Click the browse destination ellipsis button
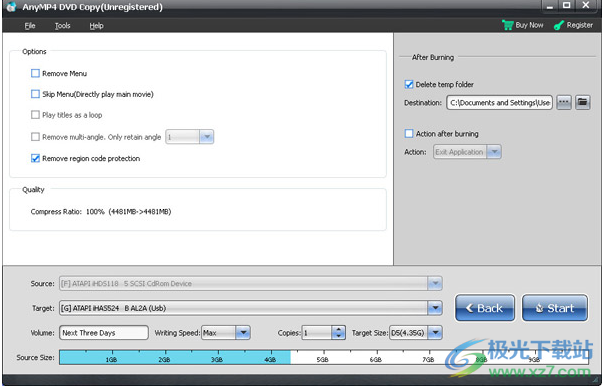The width and height of the screenshot is (604, 388). tap(564, 102)
